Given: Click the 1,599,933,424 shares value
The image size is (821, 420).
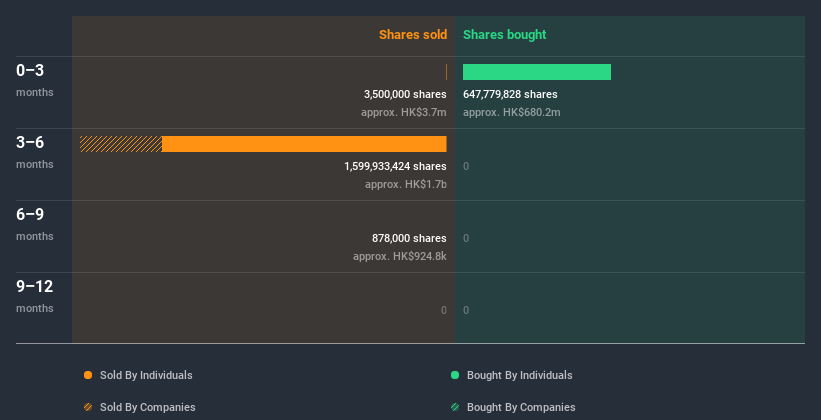Looking at the screenshot, I should pos(395,166).
